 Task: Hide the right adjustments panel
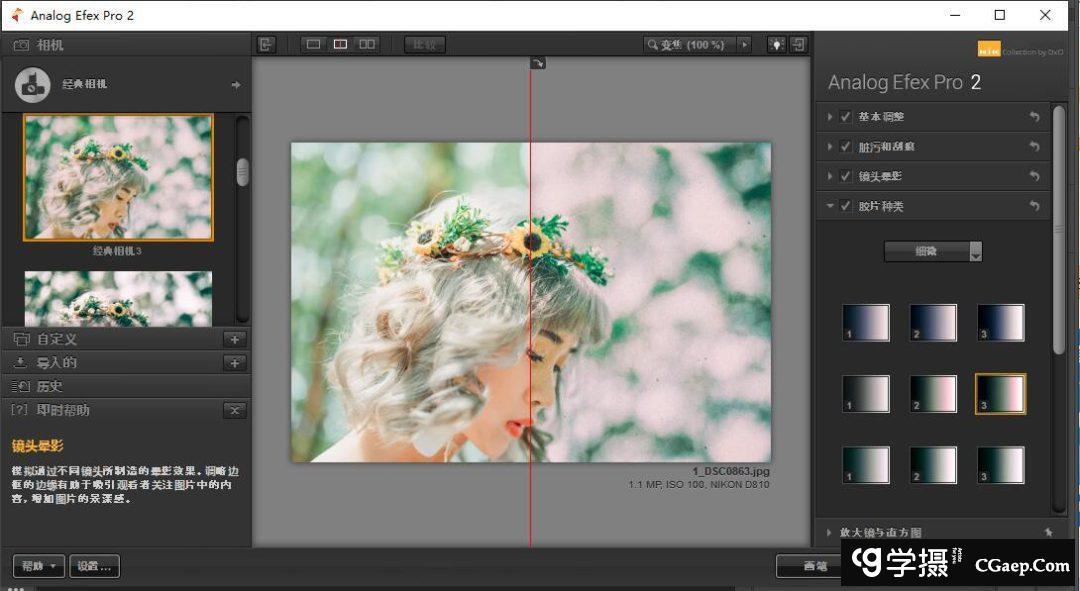(799, 45)
